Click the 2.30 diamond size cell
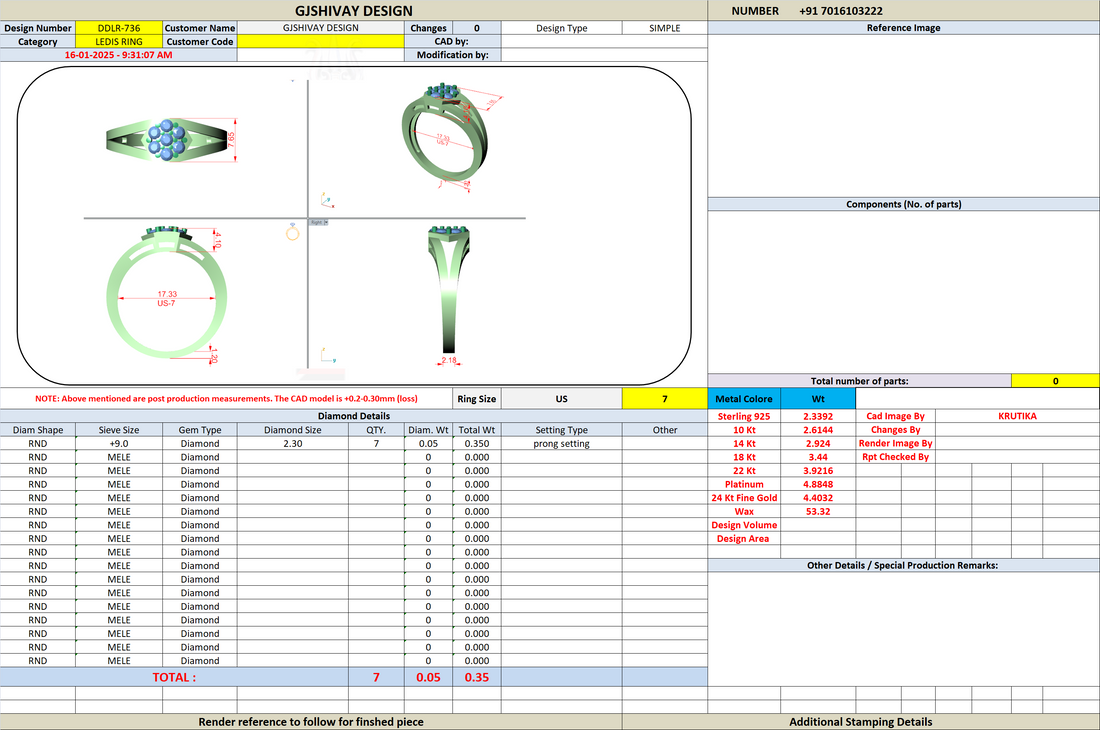 293,443
